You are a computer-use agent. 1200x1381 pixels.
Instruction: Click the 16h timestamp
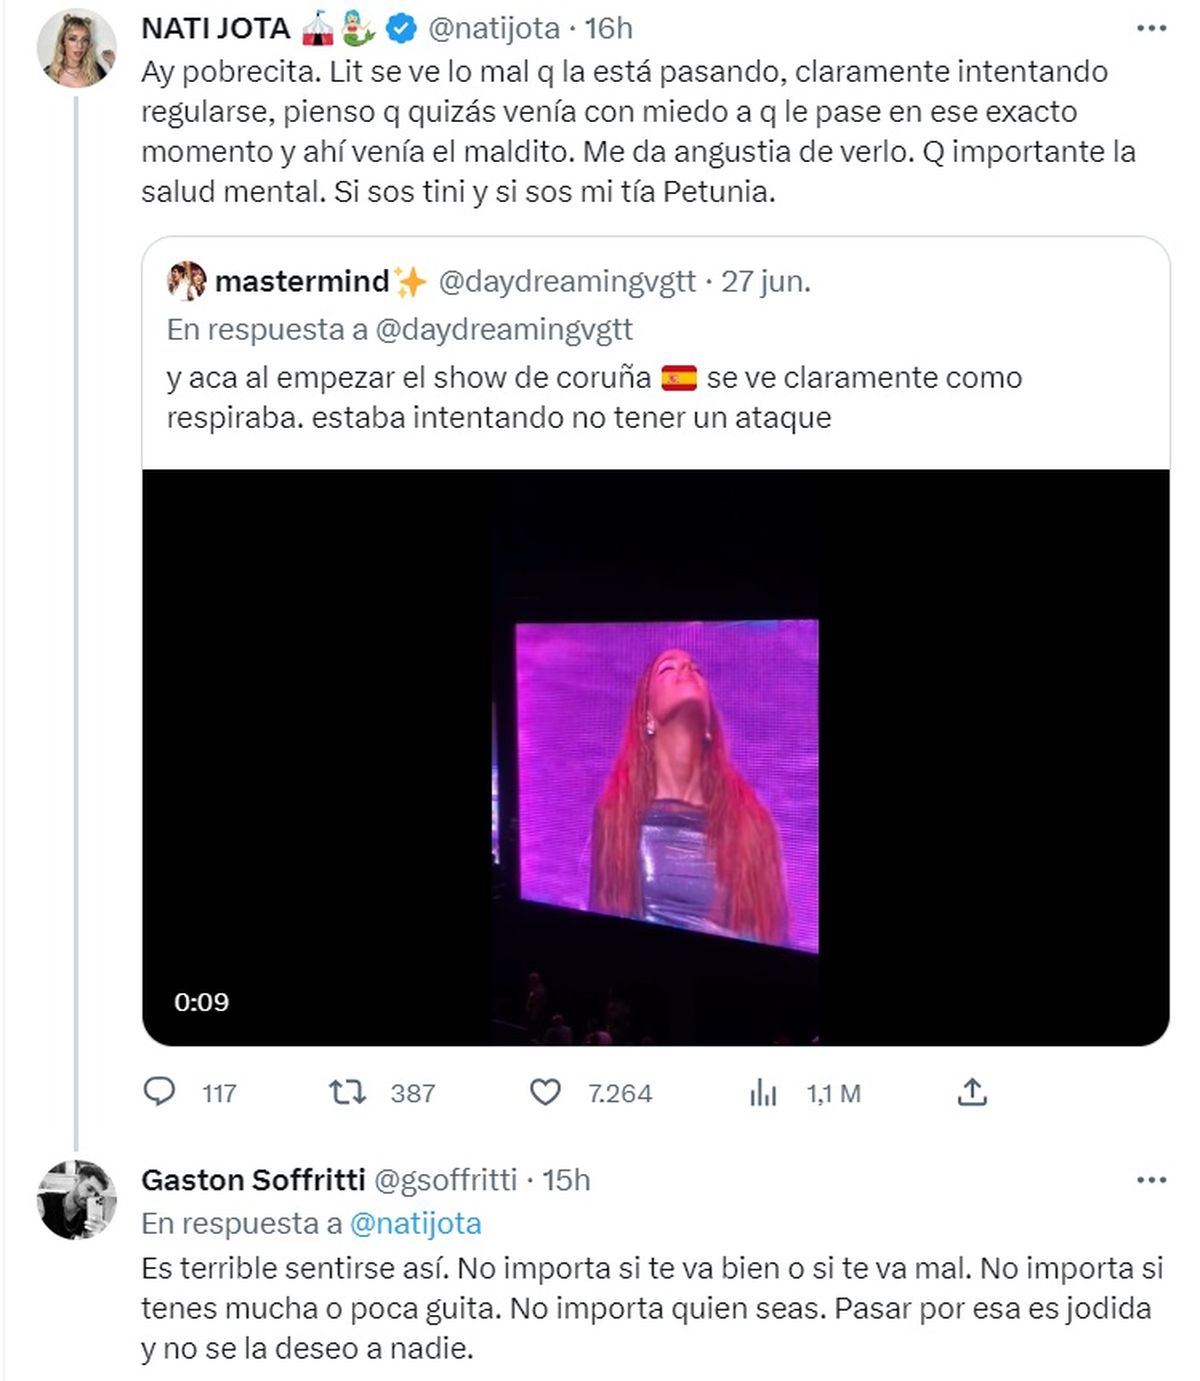[x=608, y=29]
